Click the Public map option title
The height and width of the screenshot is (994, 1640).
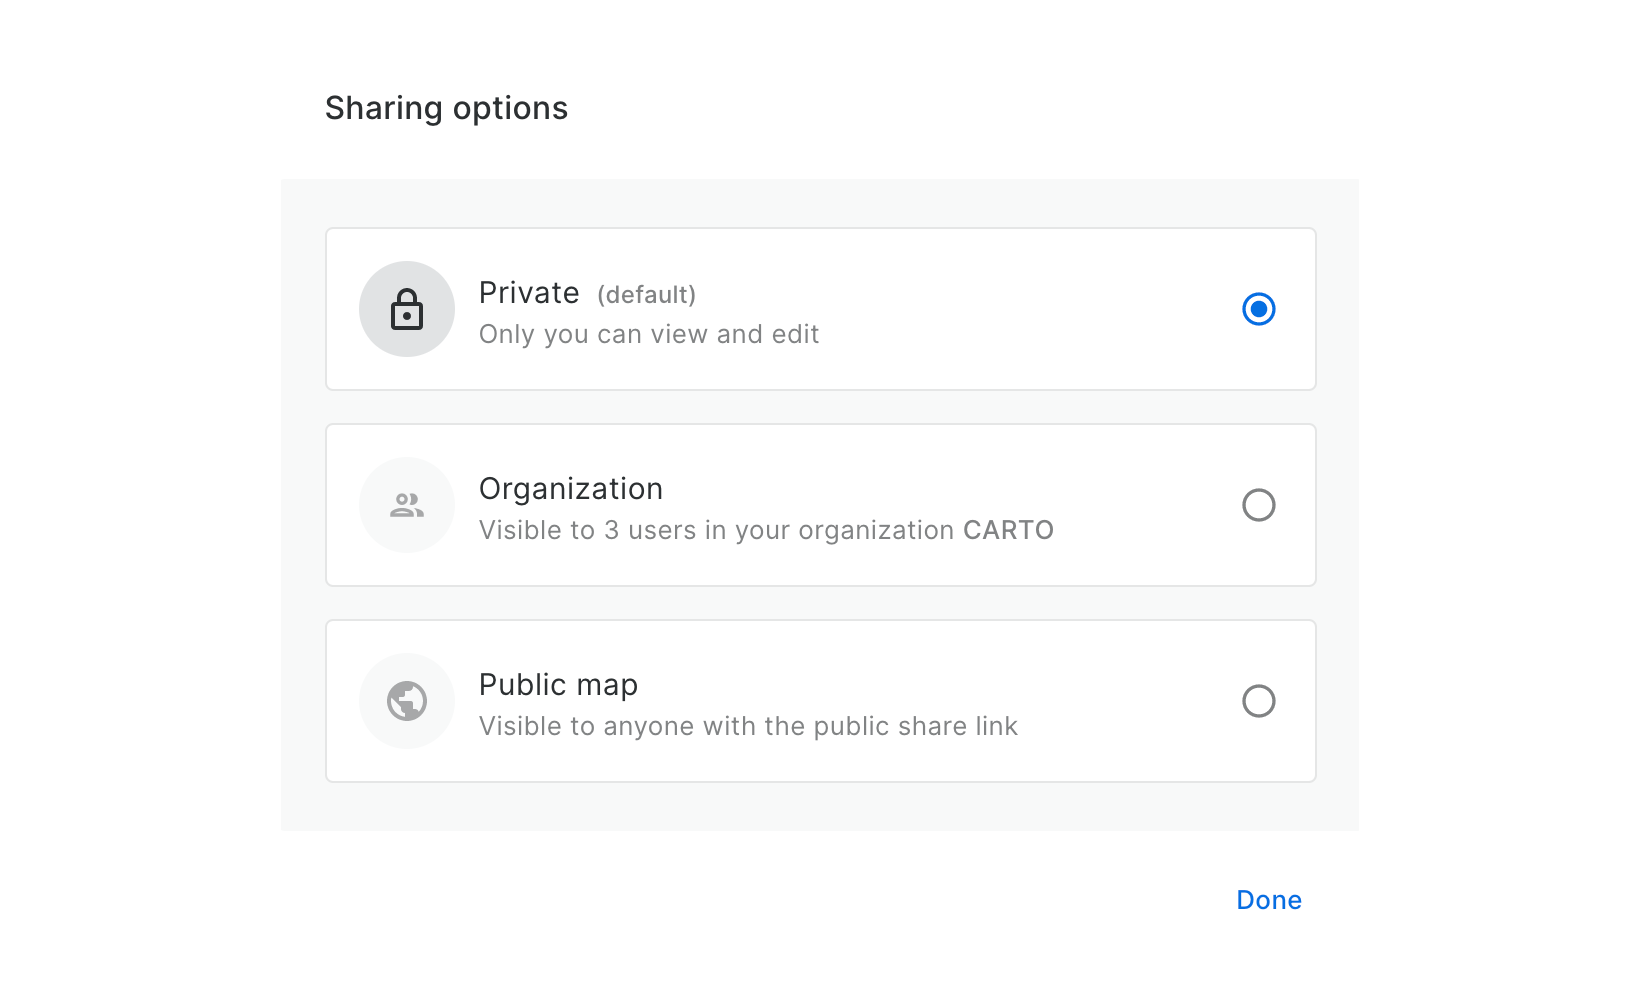click(558, 685)
